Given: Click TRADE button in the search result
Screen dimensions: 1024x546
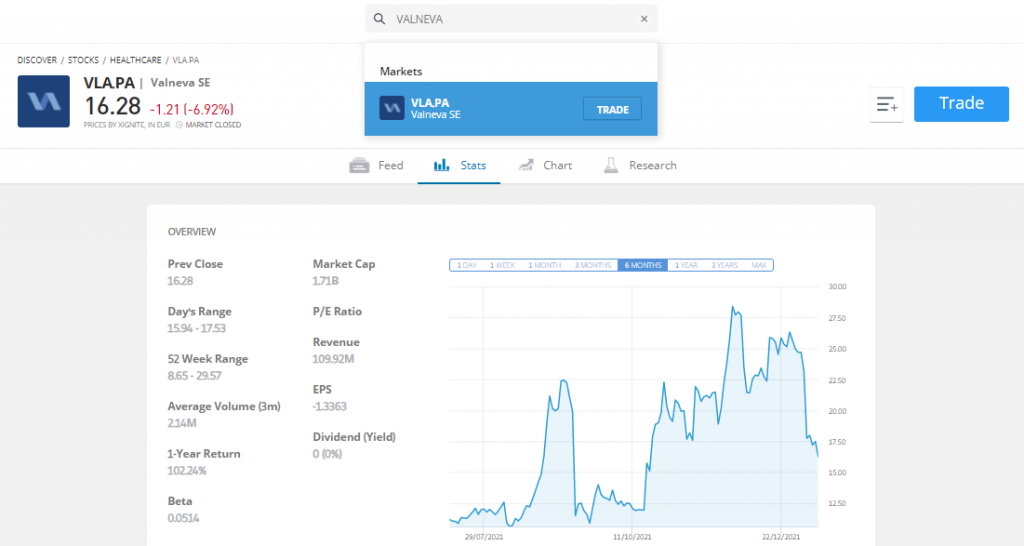Looking at the screenshot, I should [x=612, y=109].
